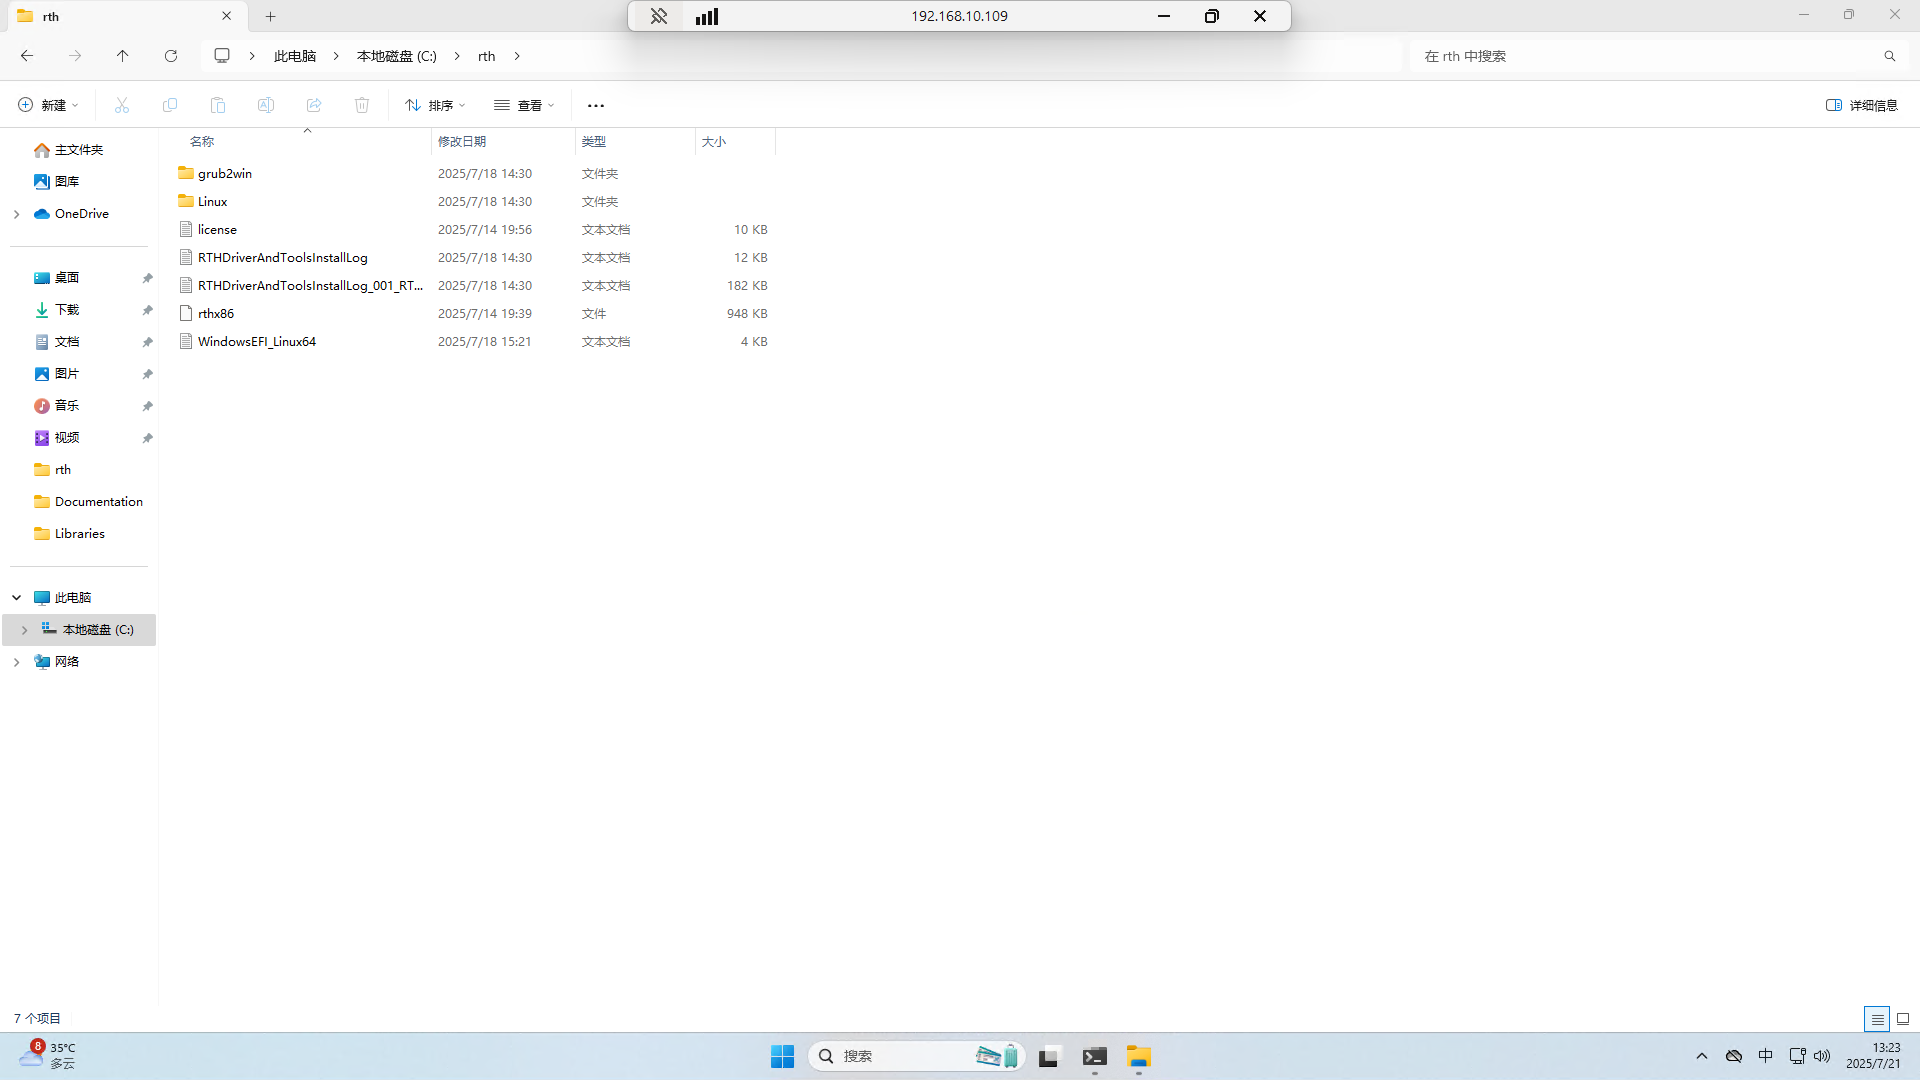Switch to details list view at bottom right

click(x=1877, y=1019)
